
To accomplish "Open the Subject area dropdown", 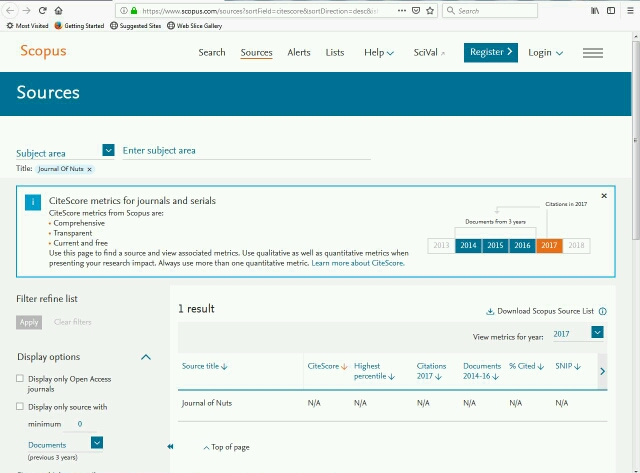I will [x=108, y=150].
